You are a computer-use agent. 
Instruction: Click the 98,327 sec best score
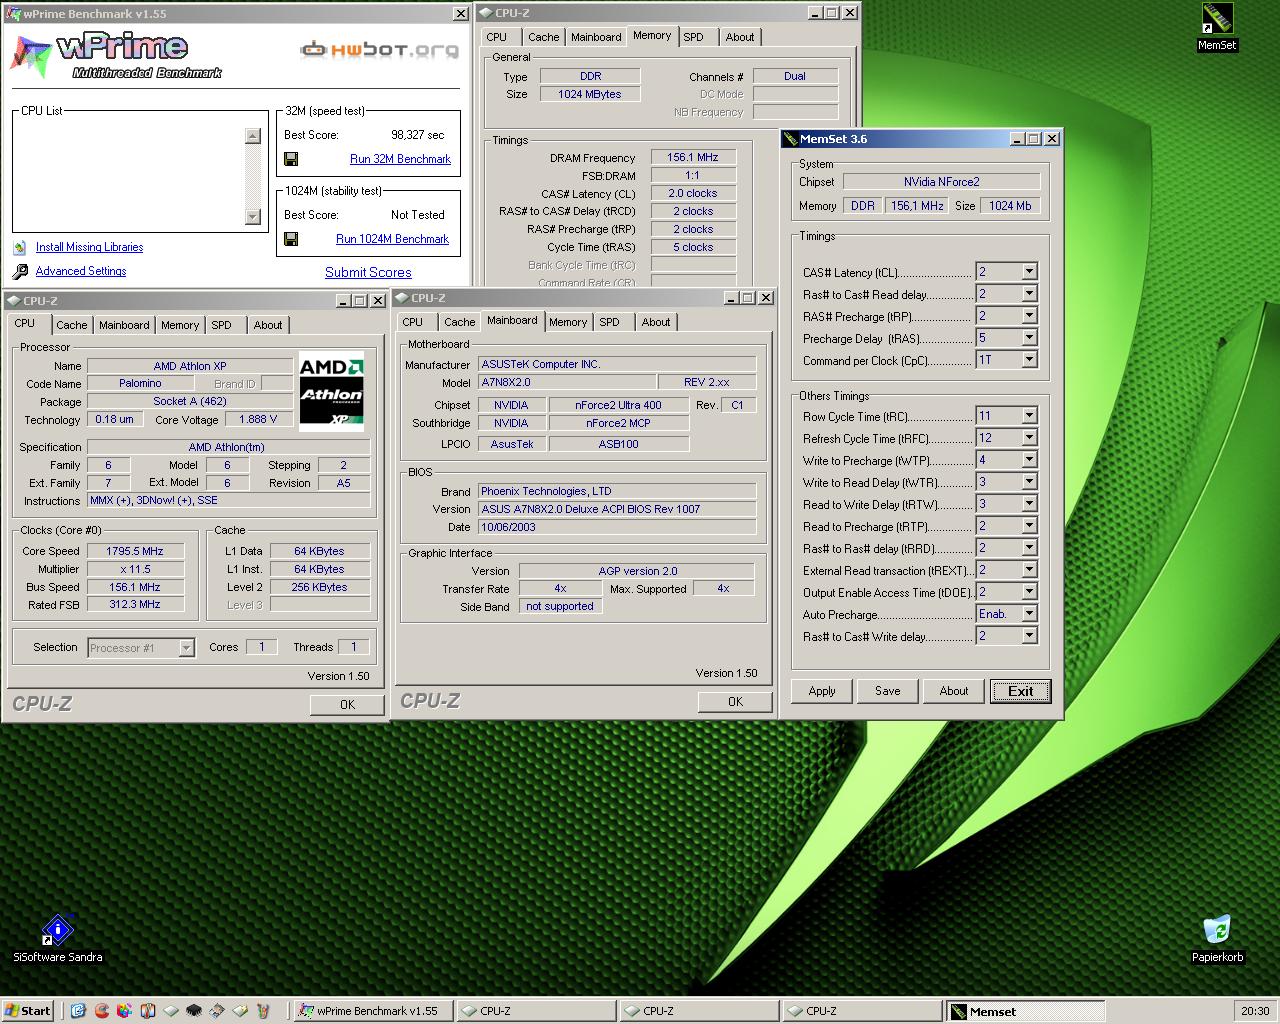point(418,135)
